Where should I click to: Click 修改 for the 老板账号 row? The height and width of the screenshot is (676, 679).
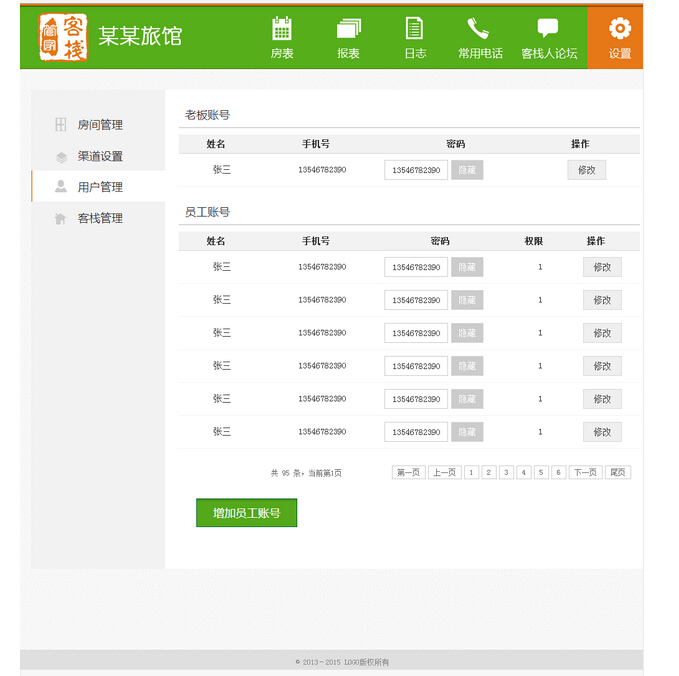coord(586,170)
